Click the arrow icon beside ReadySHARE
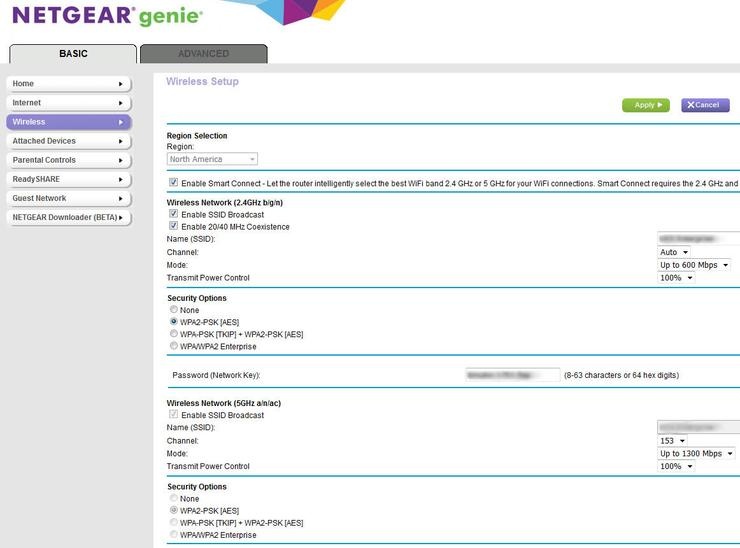This screenshot has height=548, width=740. click(121, 179)
